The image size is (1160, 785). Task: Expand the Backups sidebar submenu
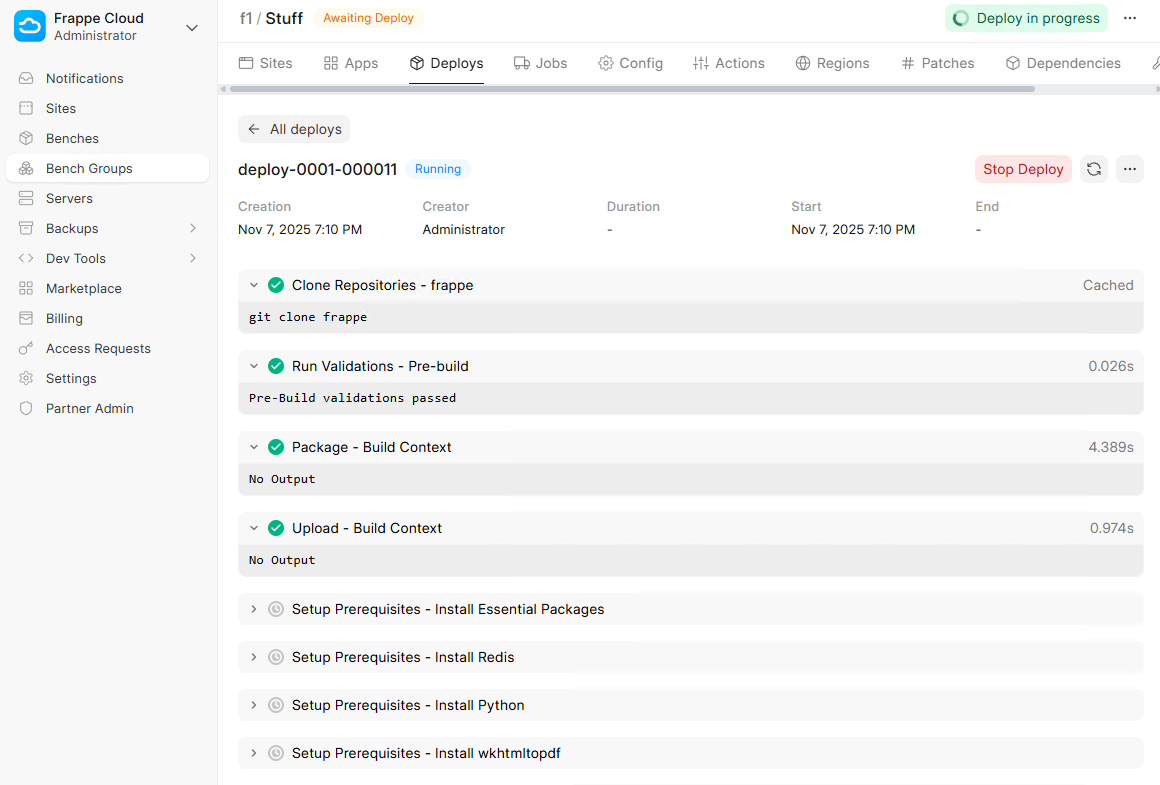click(x=193, y=228)
